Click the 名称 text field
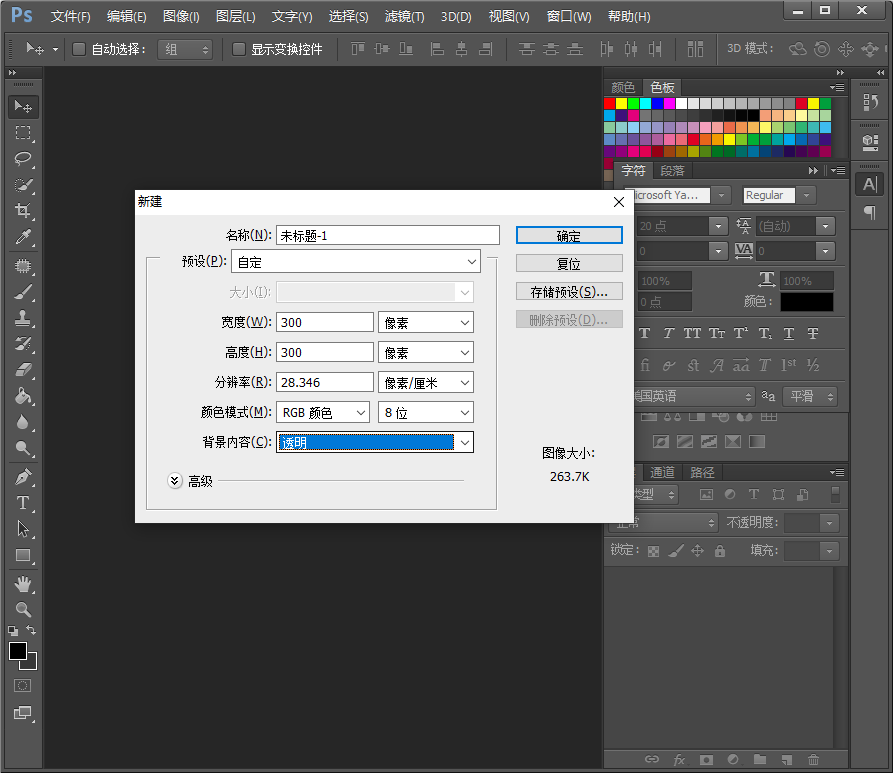This screenshot has height=773, width=893. 387,235
